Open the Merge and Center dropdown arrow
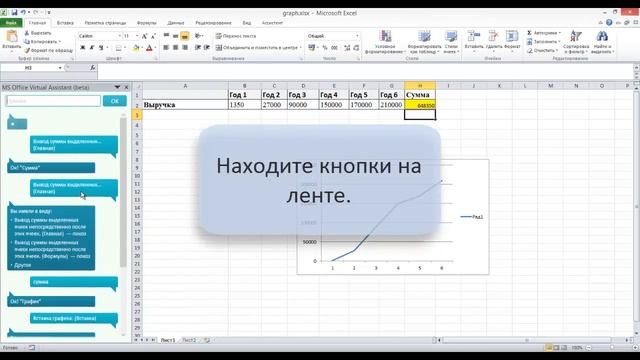 point(301,48)
